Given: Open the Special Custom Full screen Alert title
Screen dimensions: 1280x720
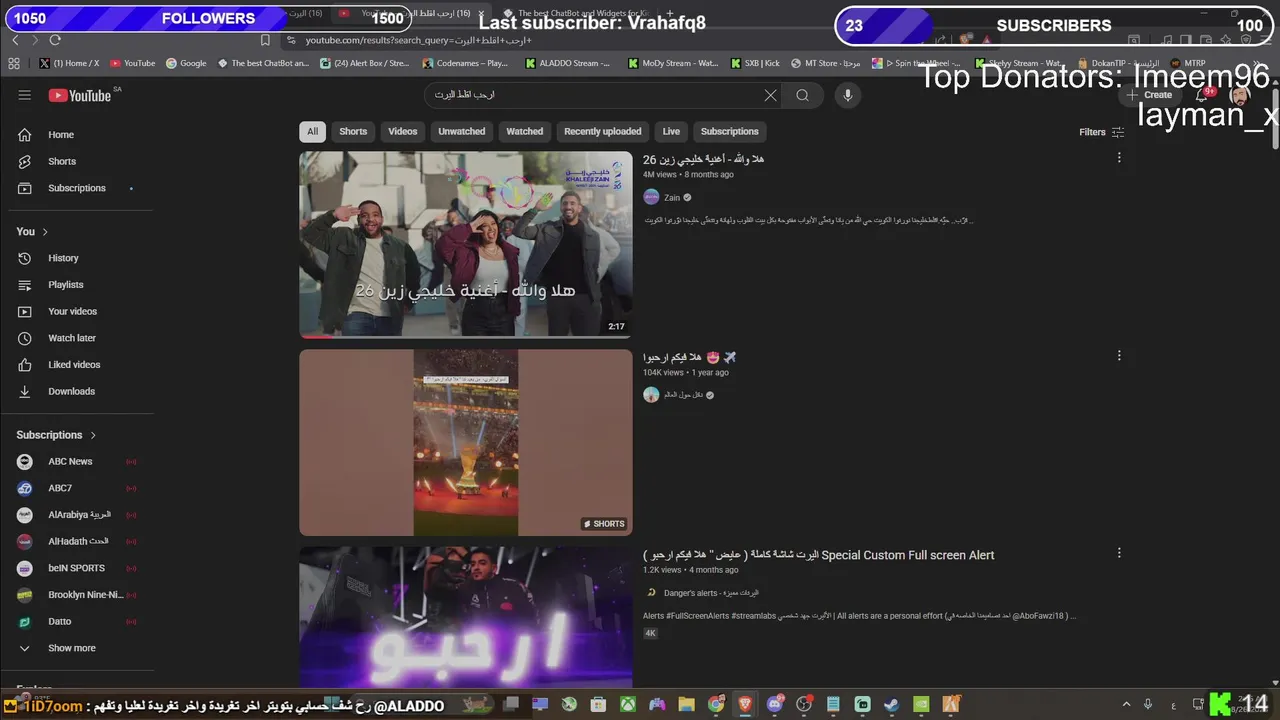Looking at the screenshot, I should [x=819, y=555].
